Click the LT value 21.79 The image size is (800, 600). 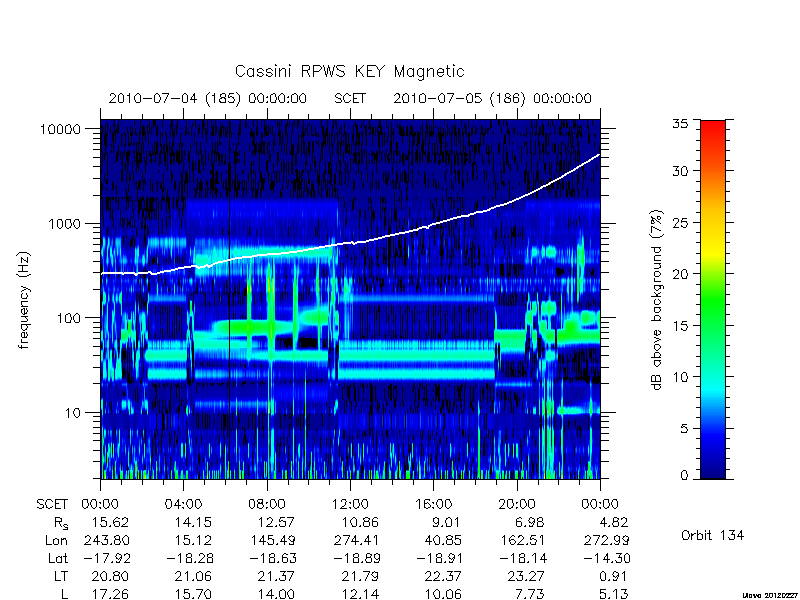pos(360,577)
